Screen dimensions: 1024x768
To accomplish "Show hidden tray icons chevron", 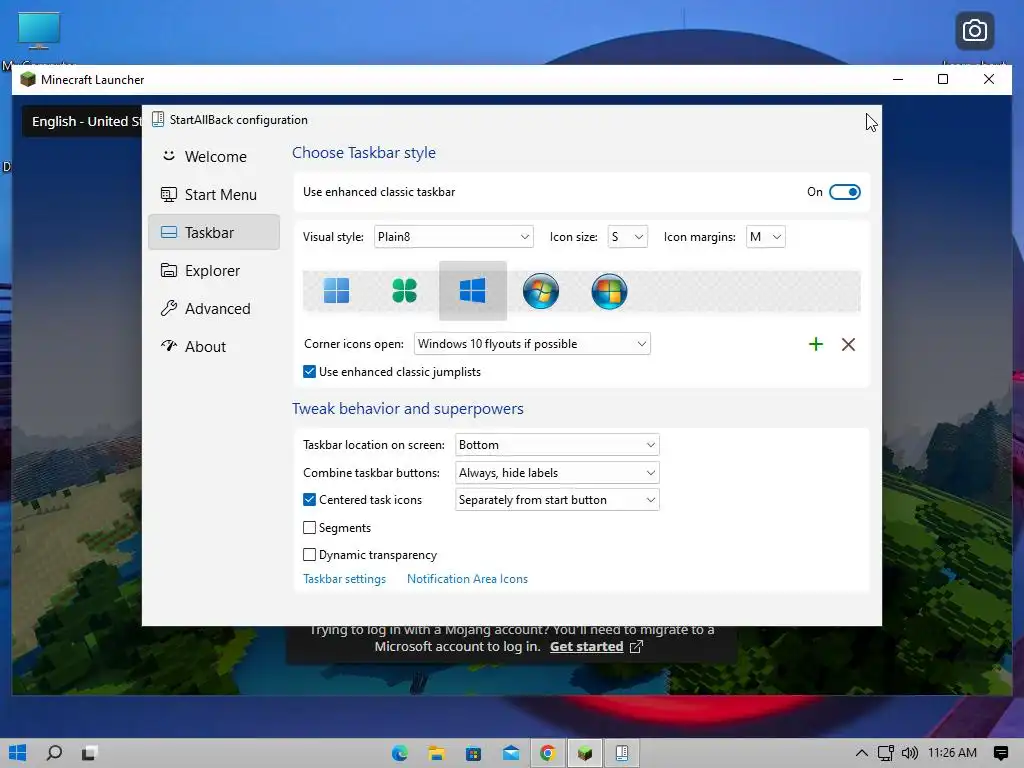I will (861, 753).
